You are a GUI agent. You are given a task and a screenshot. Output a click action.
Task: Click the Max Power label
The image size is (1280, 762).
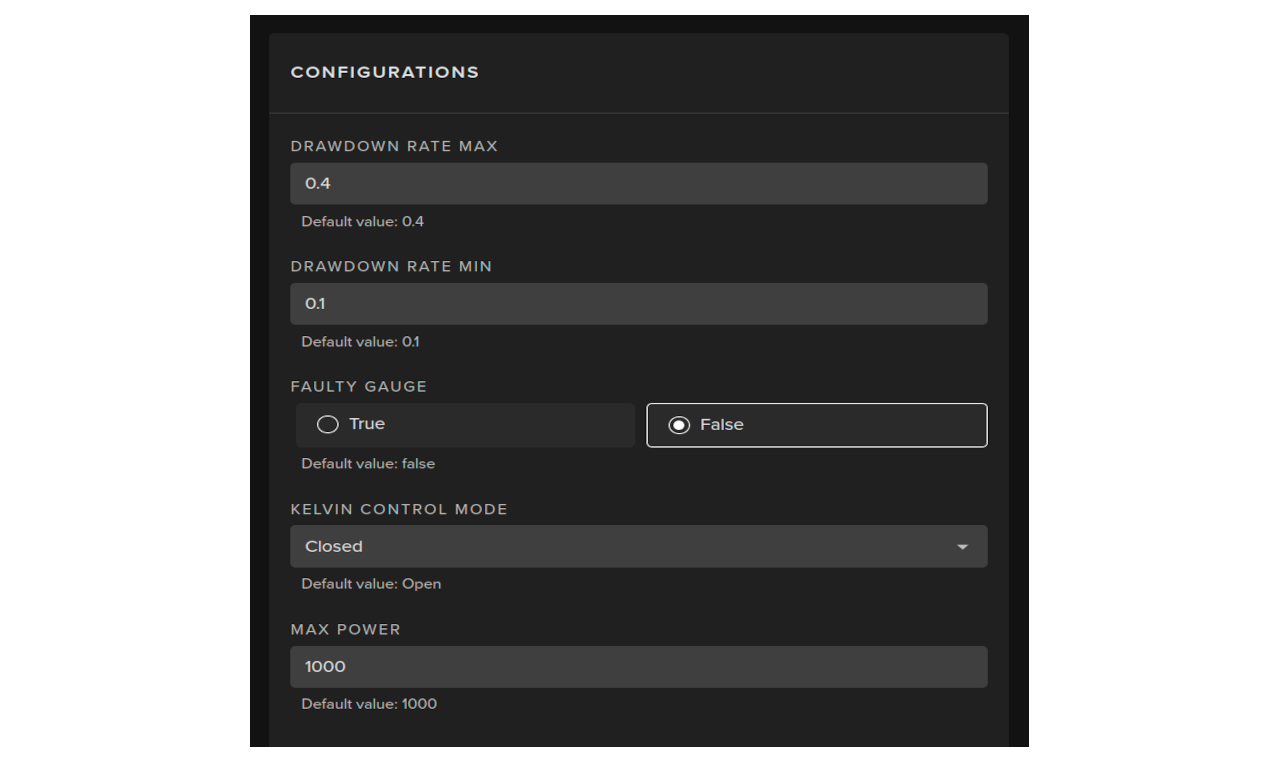pyautogui.click(x=345, y=630)
